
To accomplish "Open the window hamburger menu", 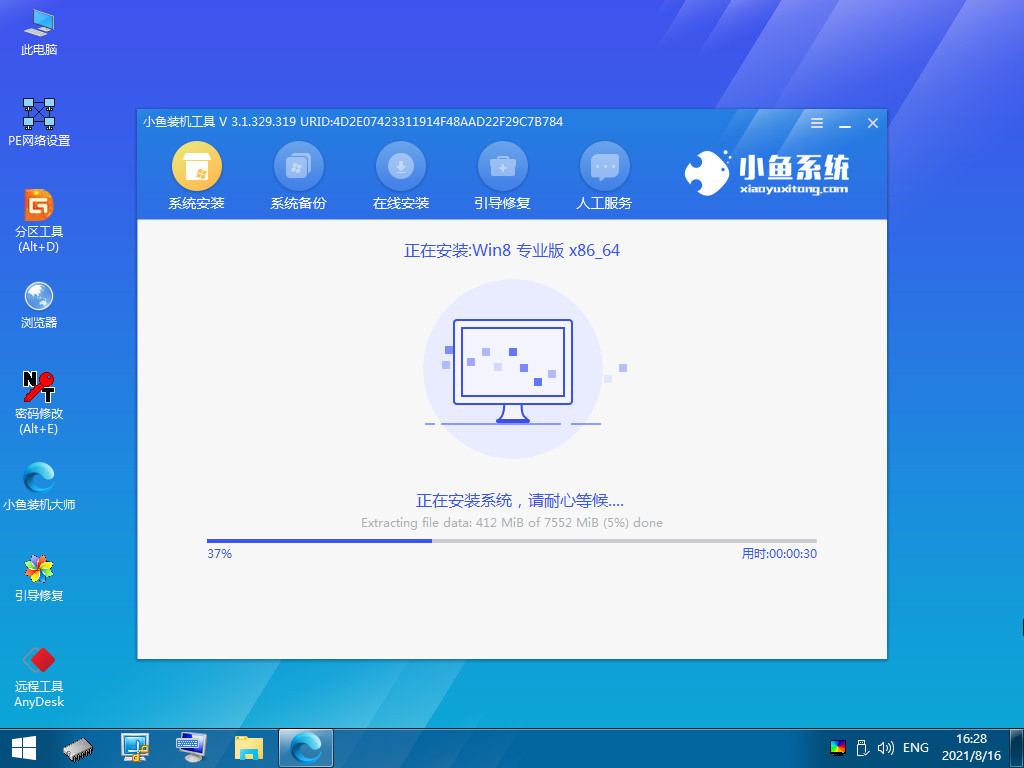I will click(x=816, y=122).
